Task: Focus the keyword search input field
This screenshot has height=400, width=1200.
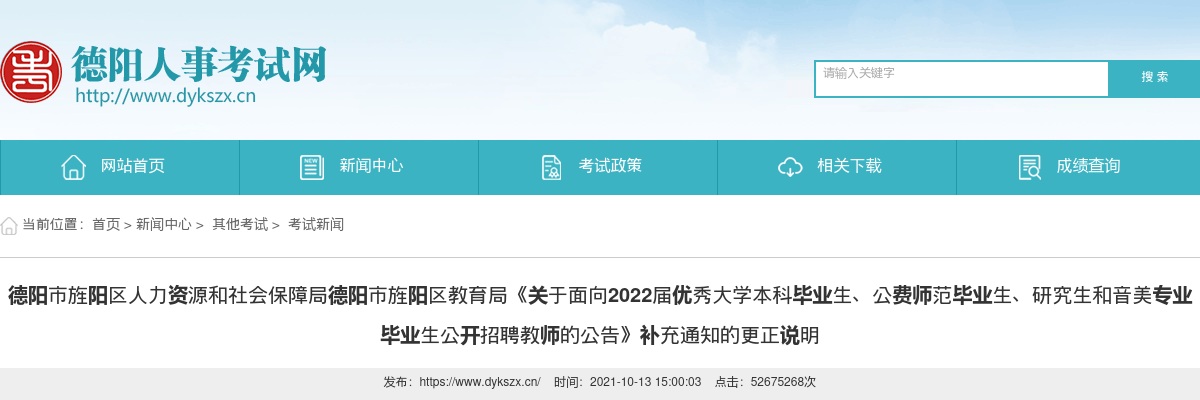Action: (x=962, y=79)
